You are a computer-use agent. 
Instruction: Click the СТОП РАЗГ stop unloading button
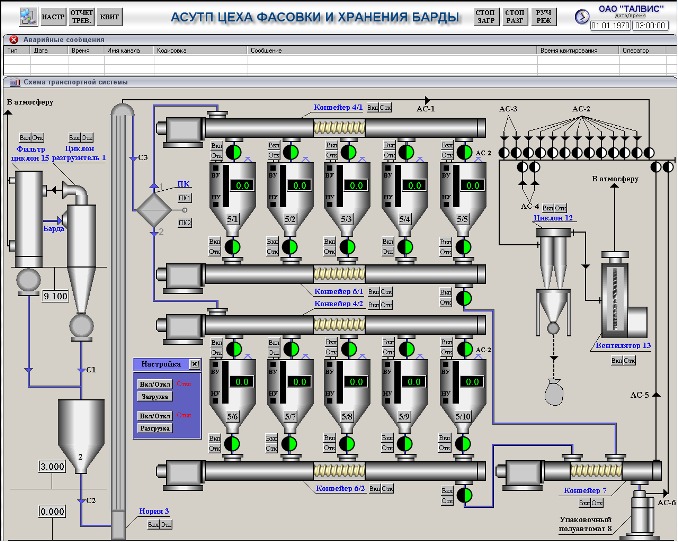coord(514,17)
